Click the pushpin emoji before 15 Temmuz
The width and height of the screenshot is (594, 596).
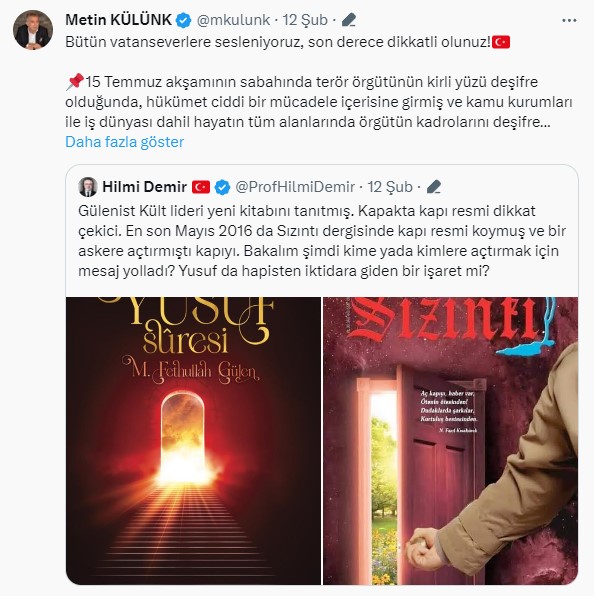[74, 82]
